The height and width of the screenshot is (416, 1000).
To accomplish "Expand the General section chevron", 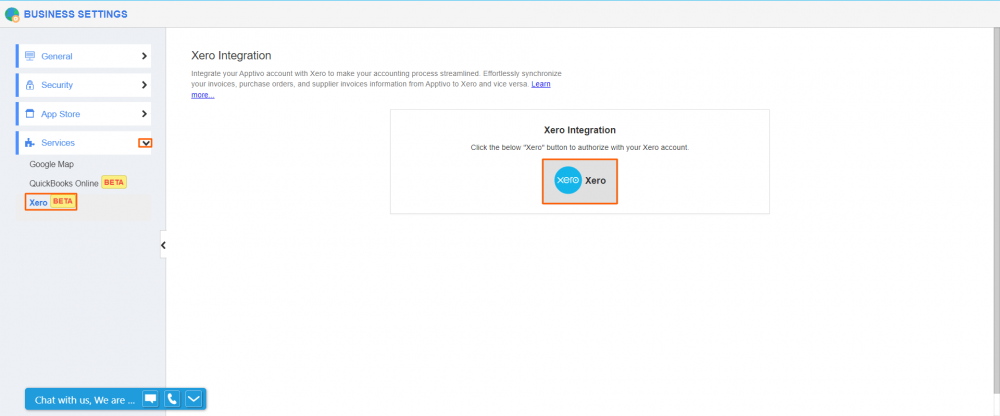I will 144,56.
